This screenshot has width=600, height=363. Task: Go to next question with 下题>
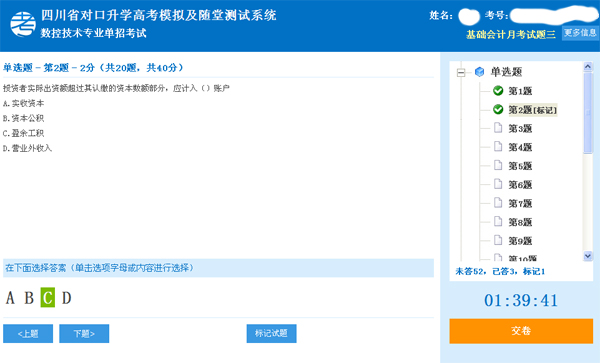[x=84, y=334]
